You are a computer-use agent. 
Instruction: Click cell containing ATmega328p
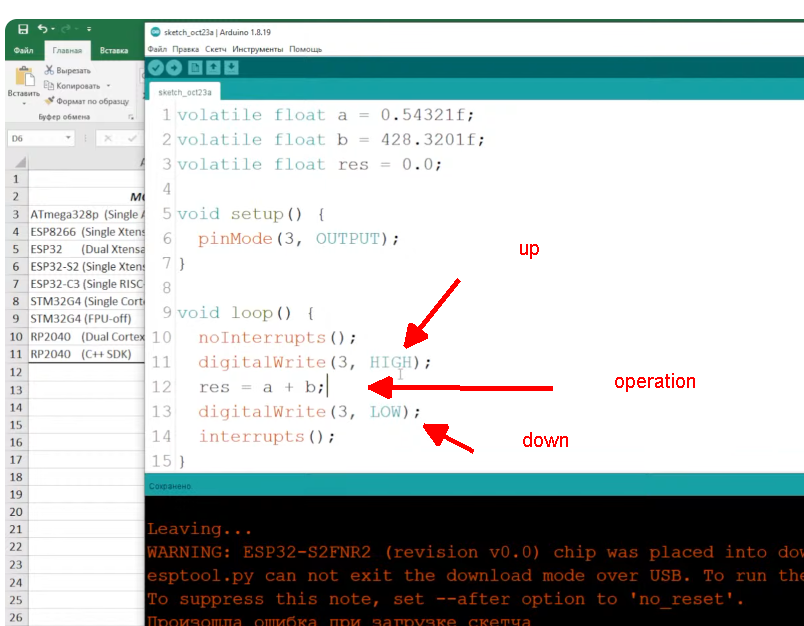(x=87, y=214)
